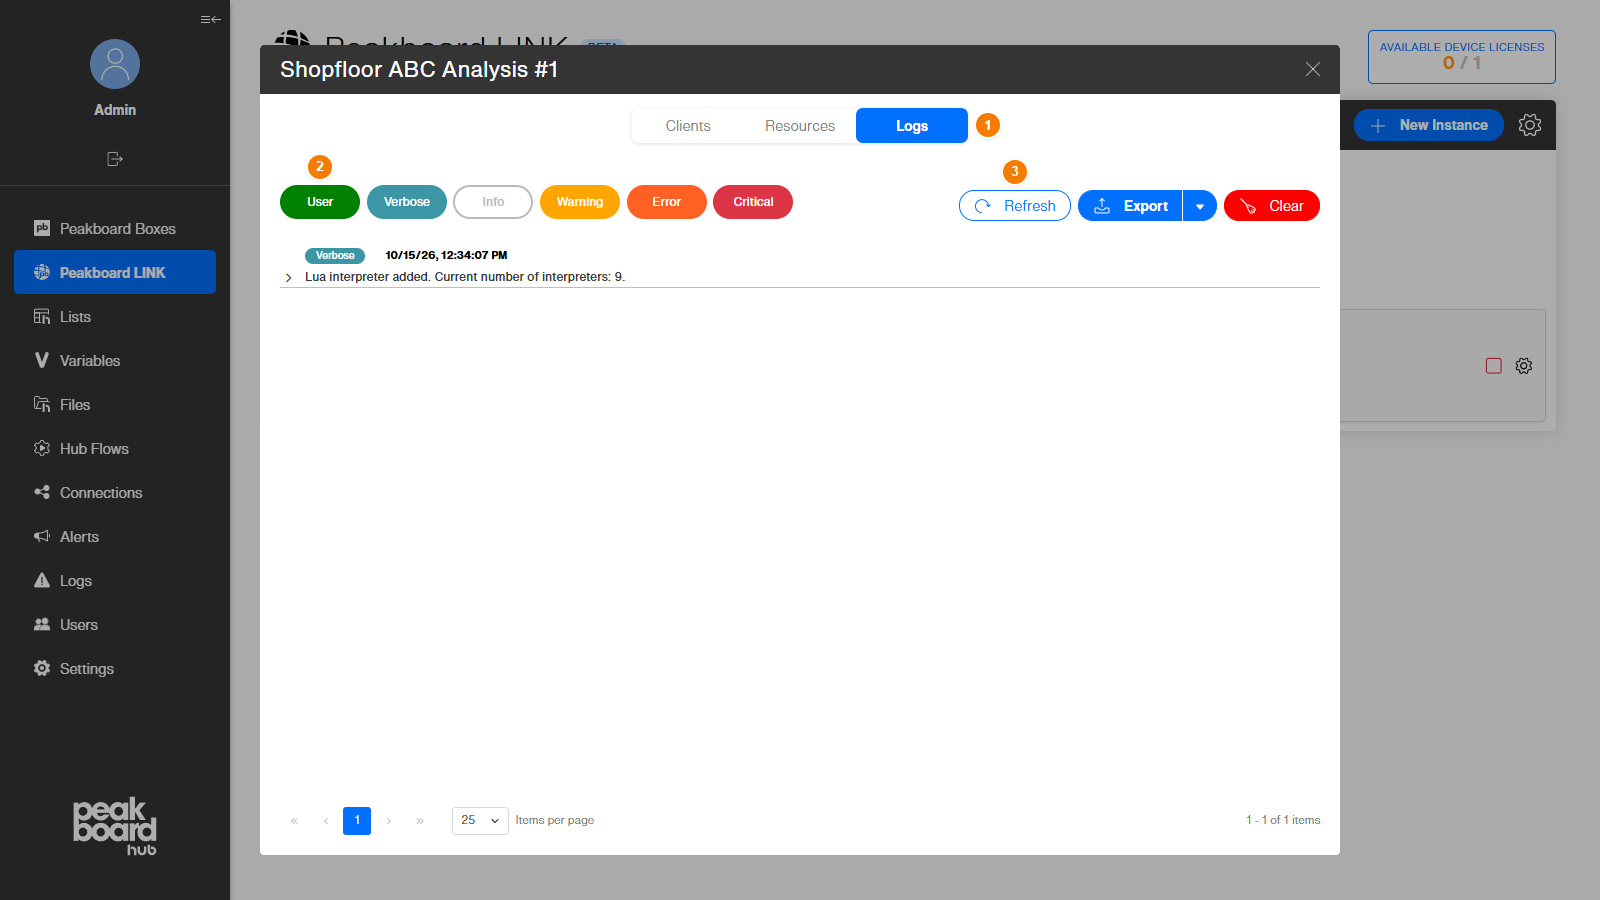Open Hub Flows in the sidebar
This screenshot has width=1600, height=900.
115,448
